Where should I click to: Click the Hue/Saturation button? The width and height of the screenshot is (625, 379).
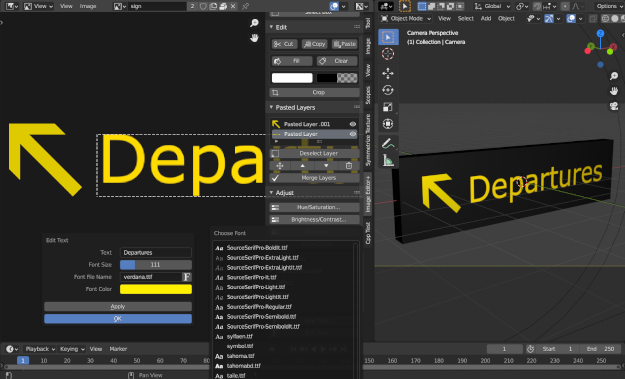click(314, 207)
